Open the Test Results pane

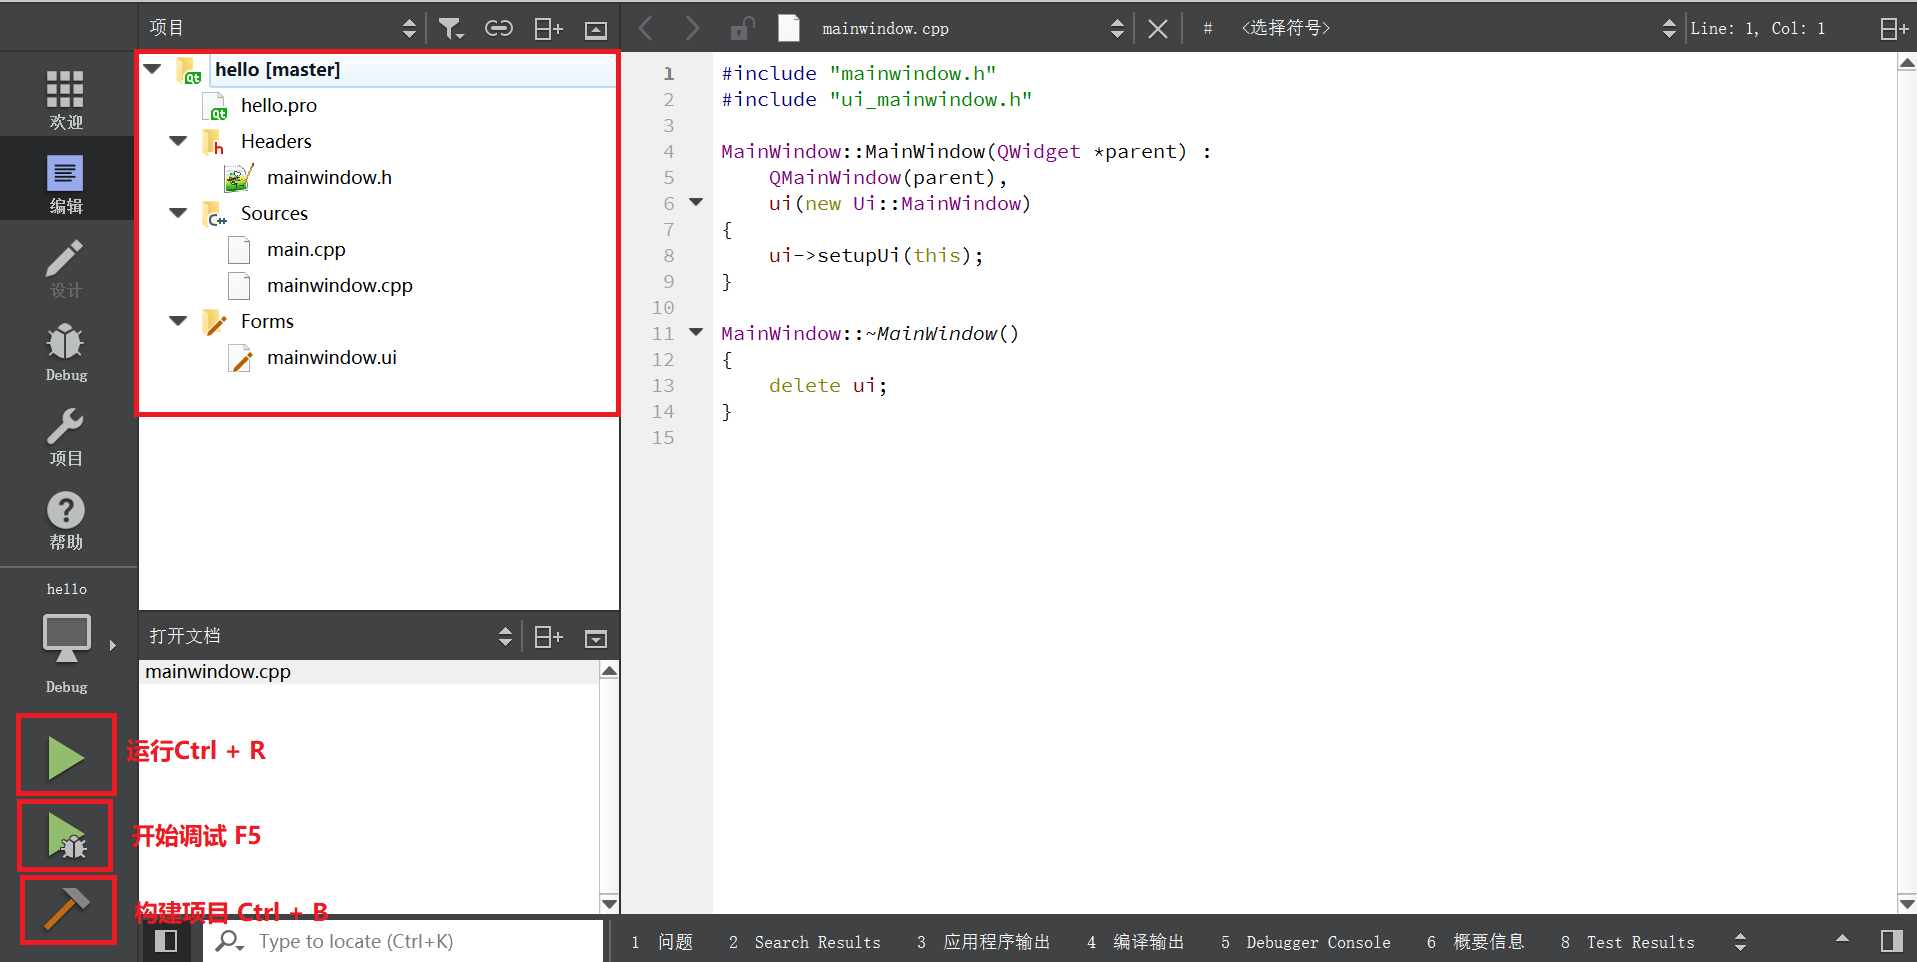[1628, 942]
